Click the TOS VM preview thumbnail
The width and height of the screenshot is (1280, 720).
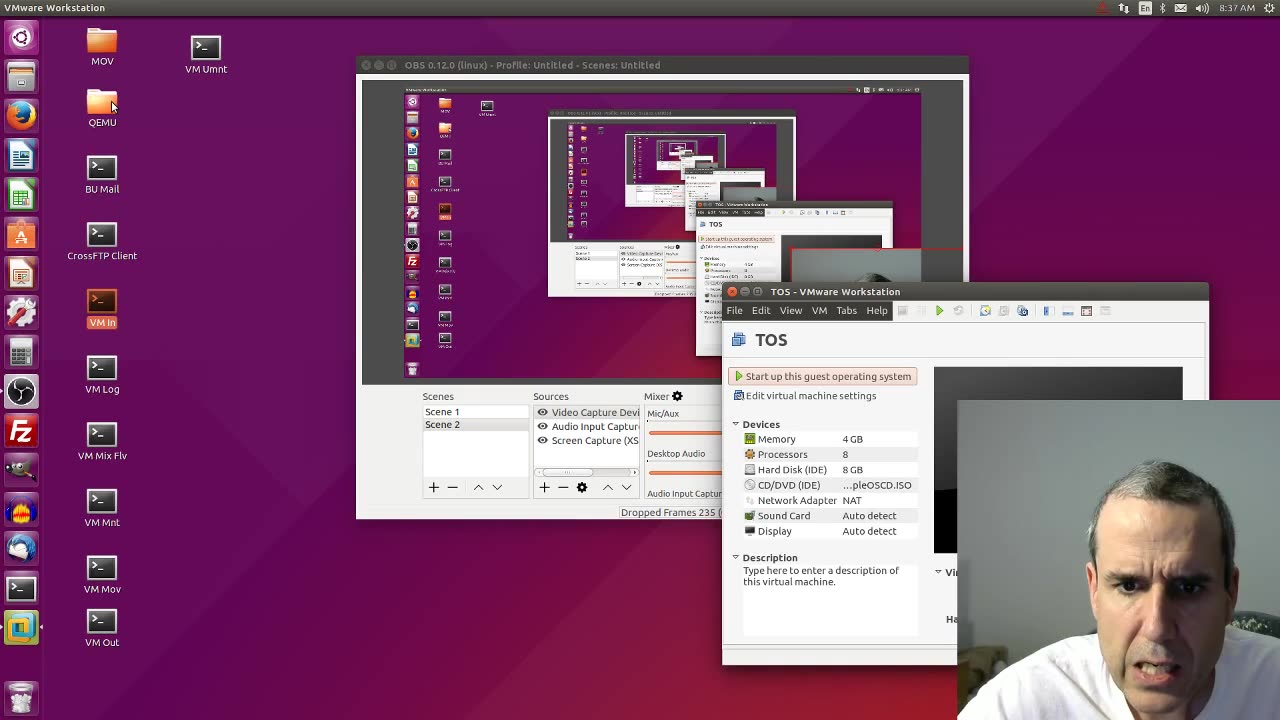(x=1058, y=460)
